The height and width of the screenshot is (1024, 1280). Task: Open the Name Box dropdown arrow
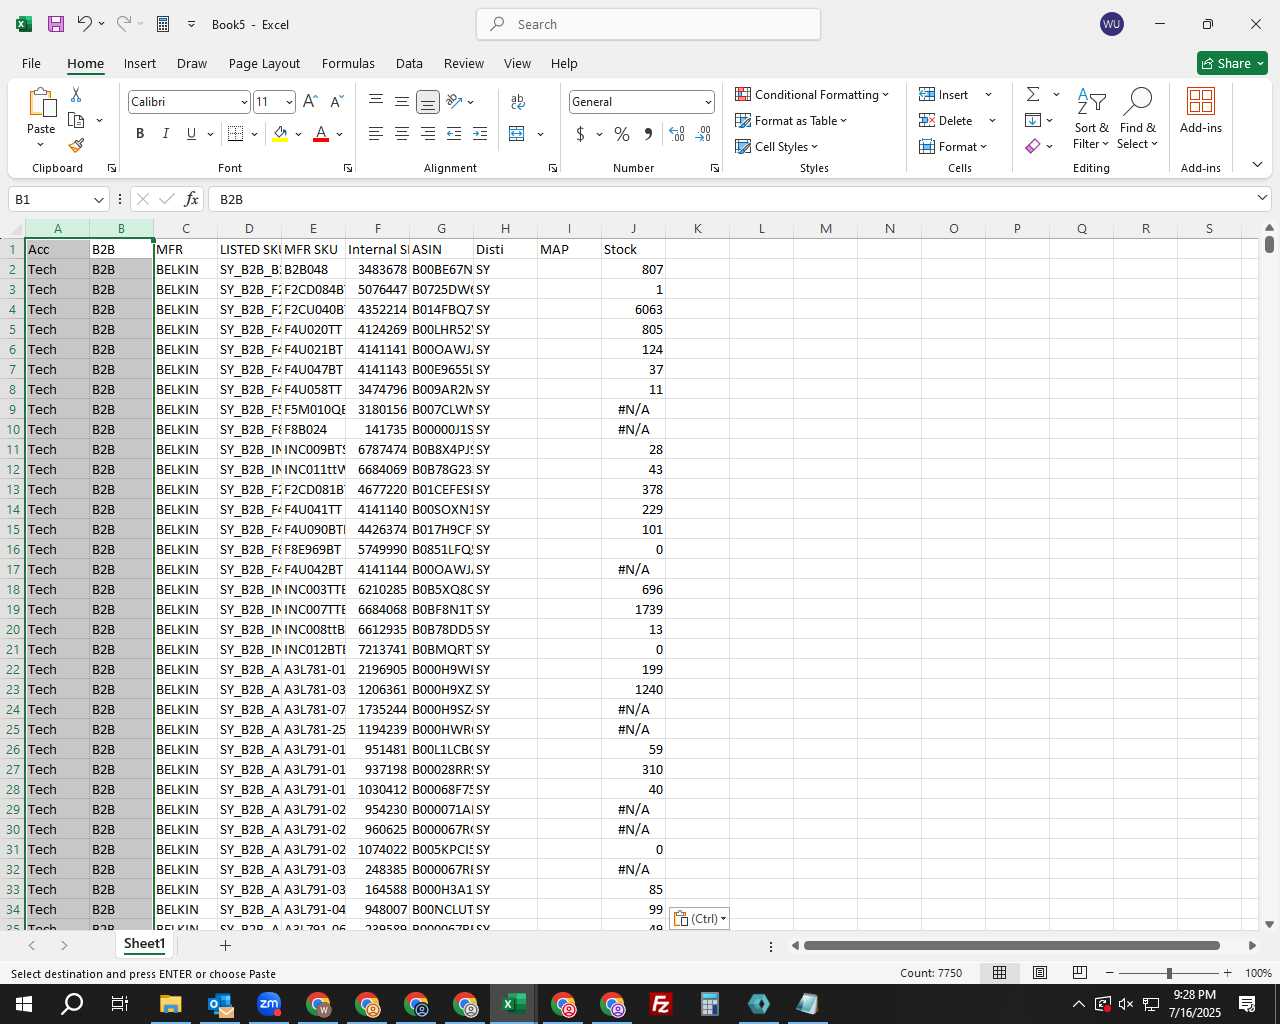click(x=98, y=199)
